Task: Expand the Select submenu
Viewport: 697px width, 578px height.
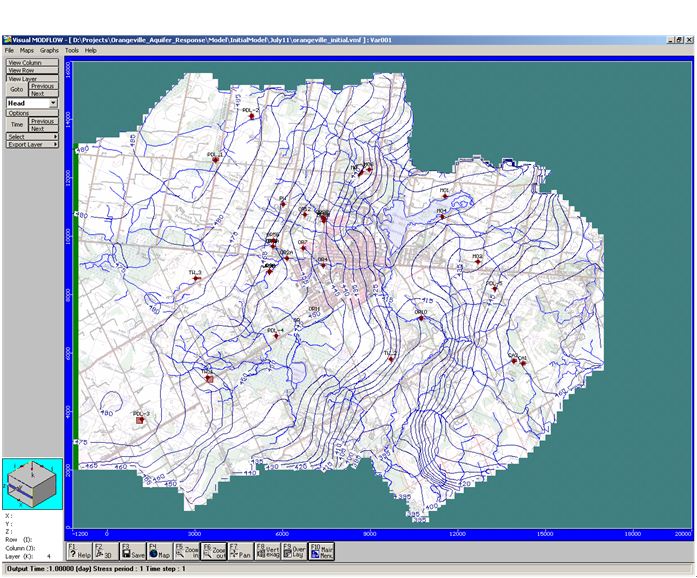Action: (x=32, y=136)
